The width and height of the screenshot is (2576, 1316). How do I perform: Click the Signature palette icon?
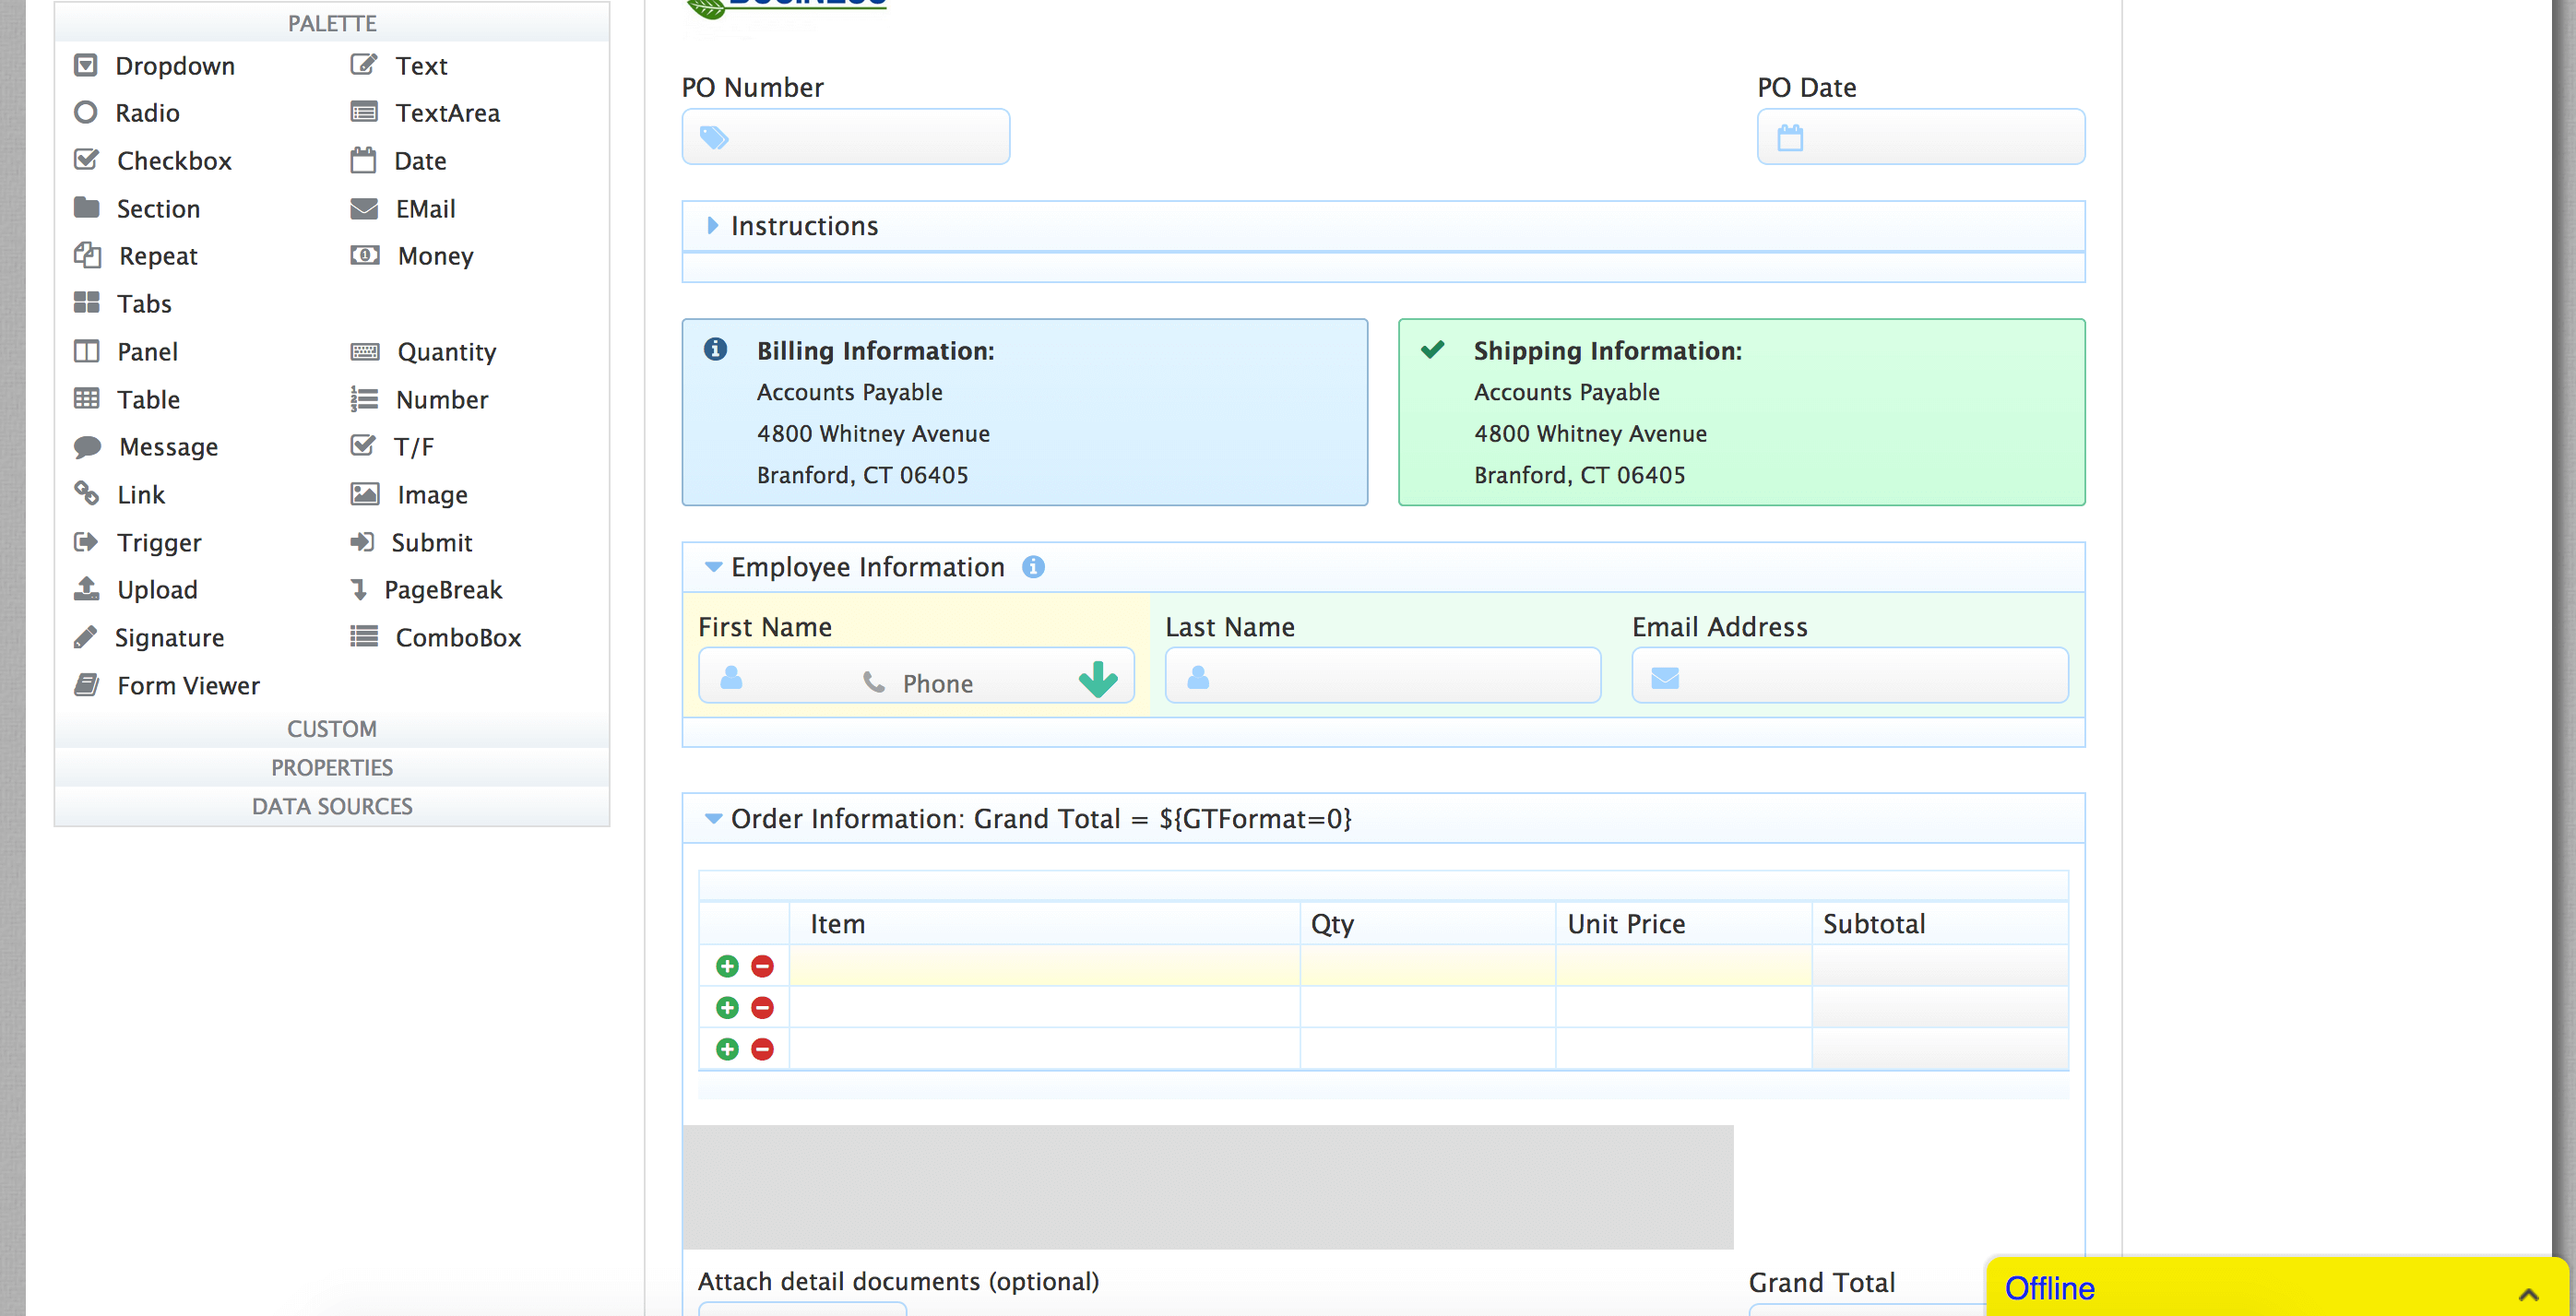tap(86, 637)
